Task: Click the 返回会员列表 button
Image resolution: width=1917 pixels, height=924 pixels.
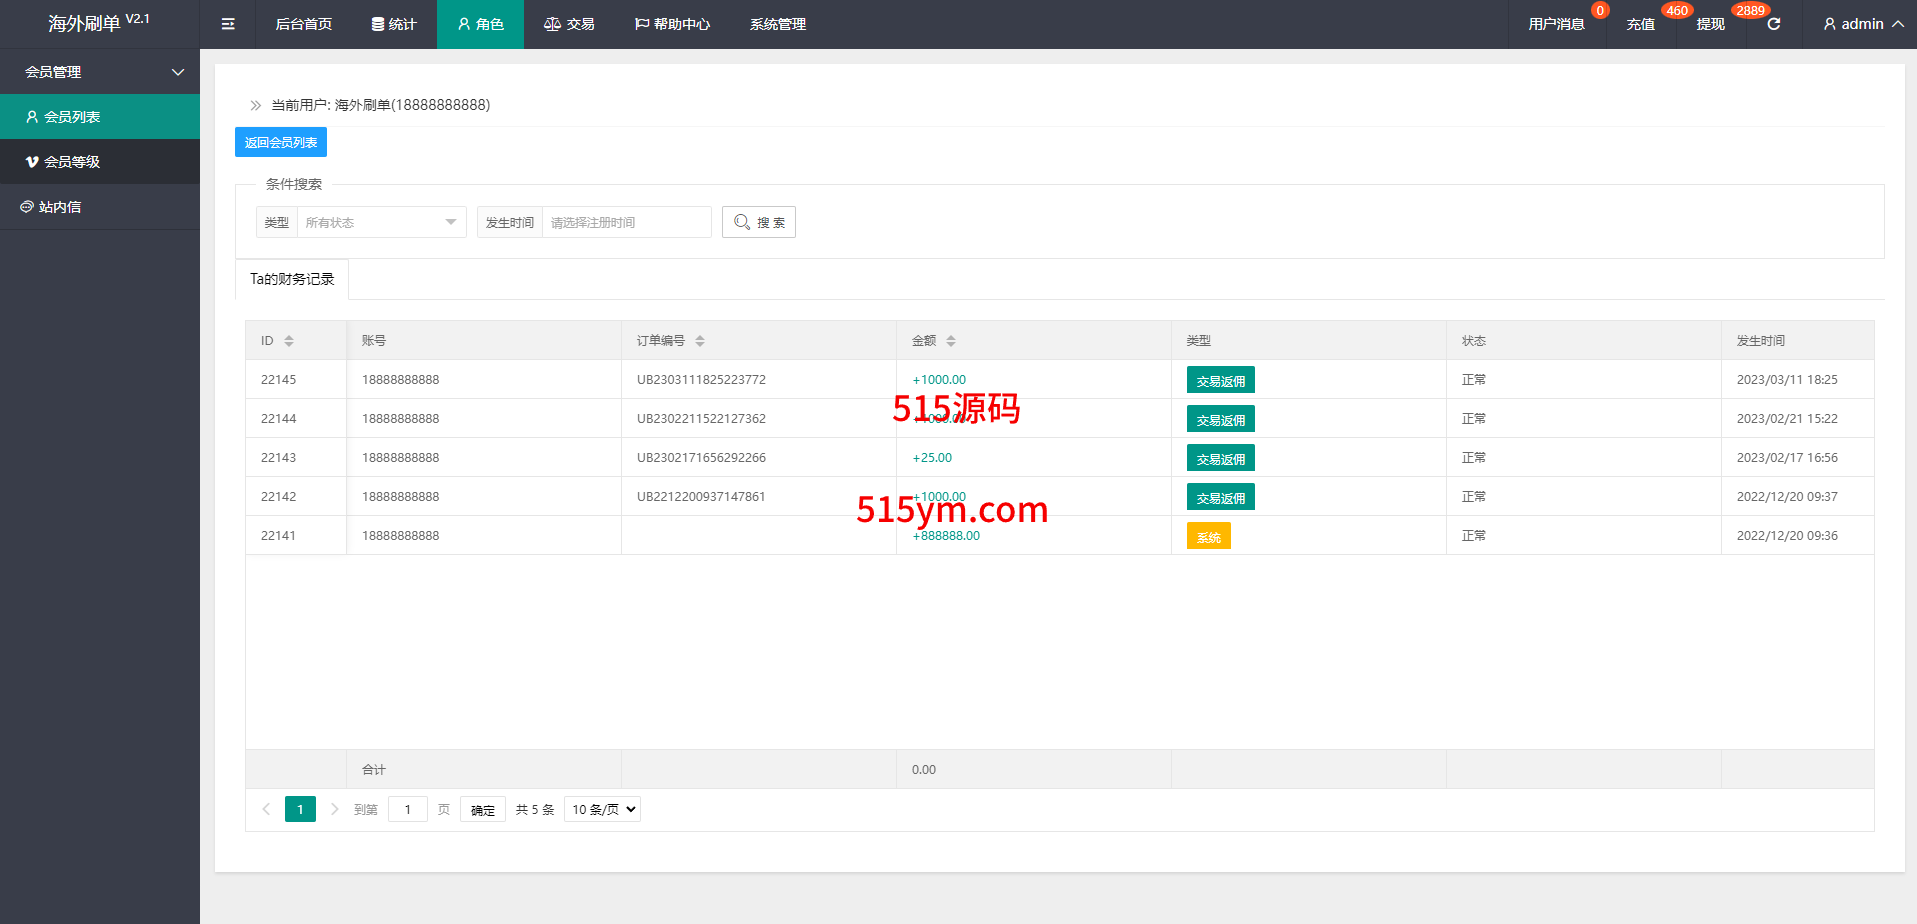Action: [x=281, y=142]
